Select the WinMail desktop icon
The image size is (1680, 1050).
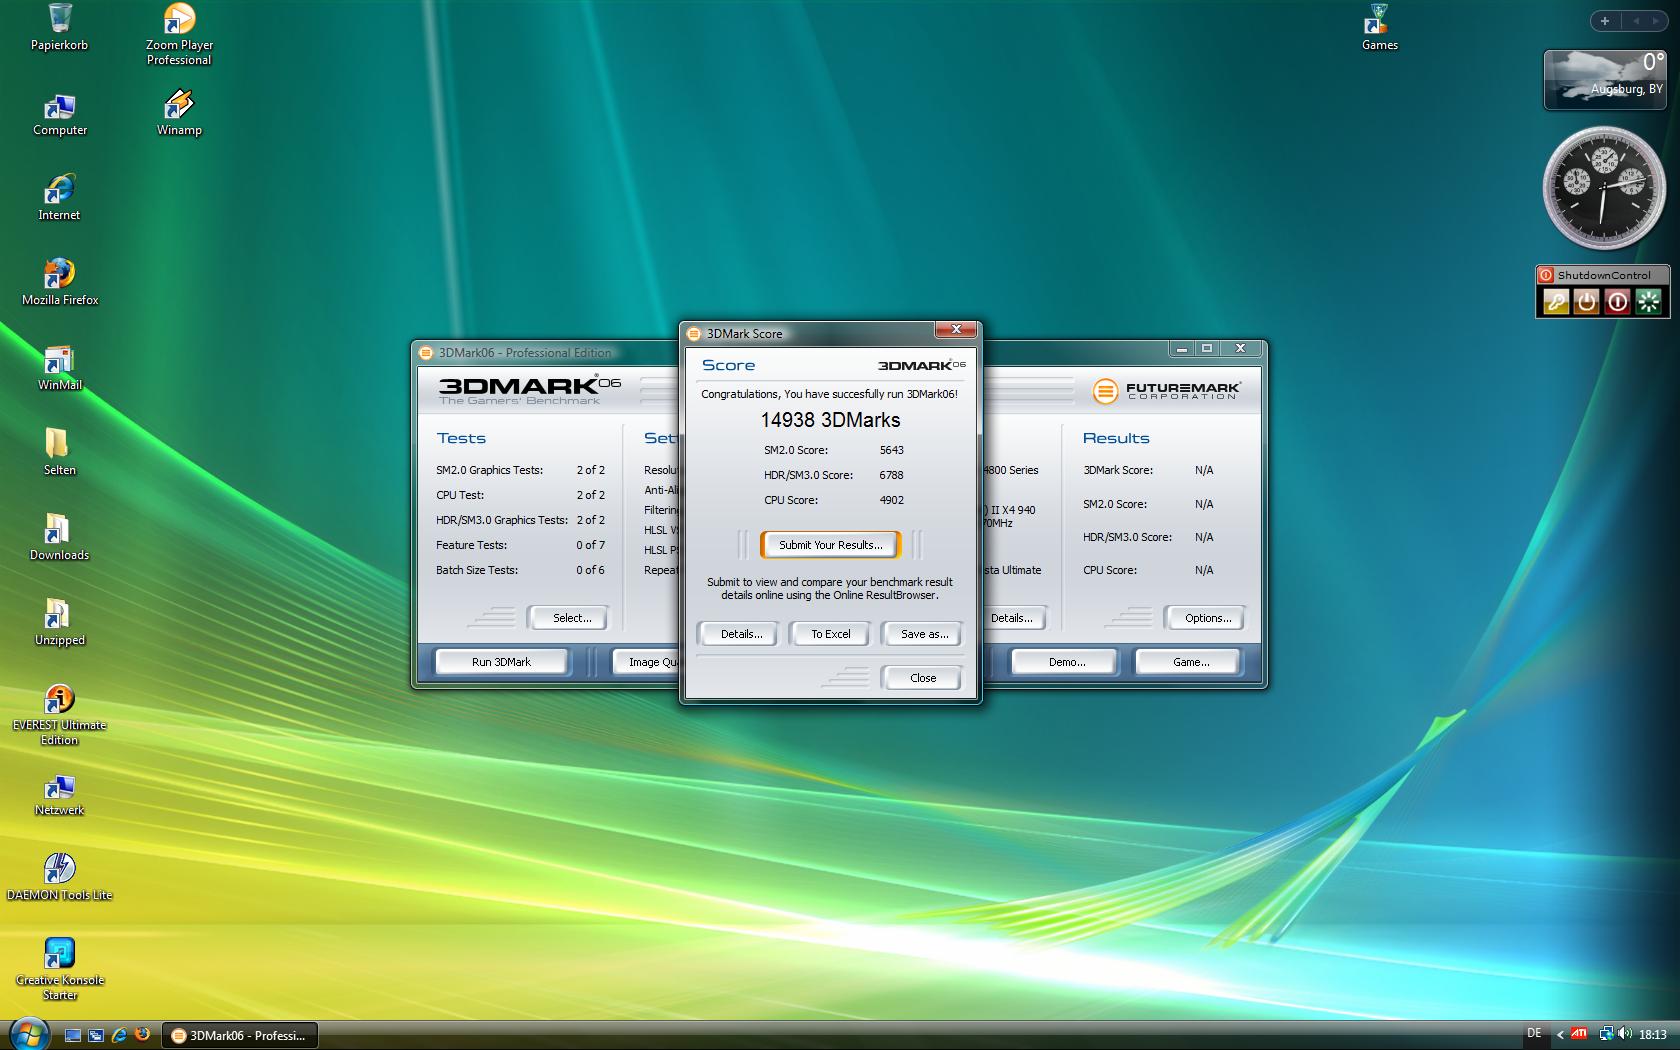click(x=59, y=367)
